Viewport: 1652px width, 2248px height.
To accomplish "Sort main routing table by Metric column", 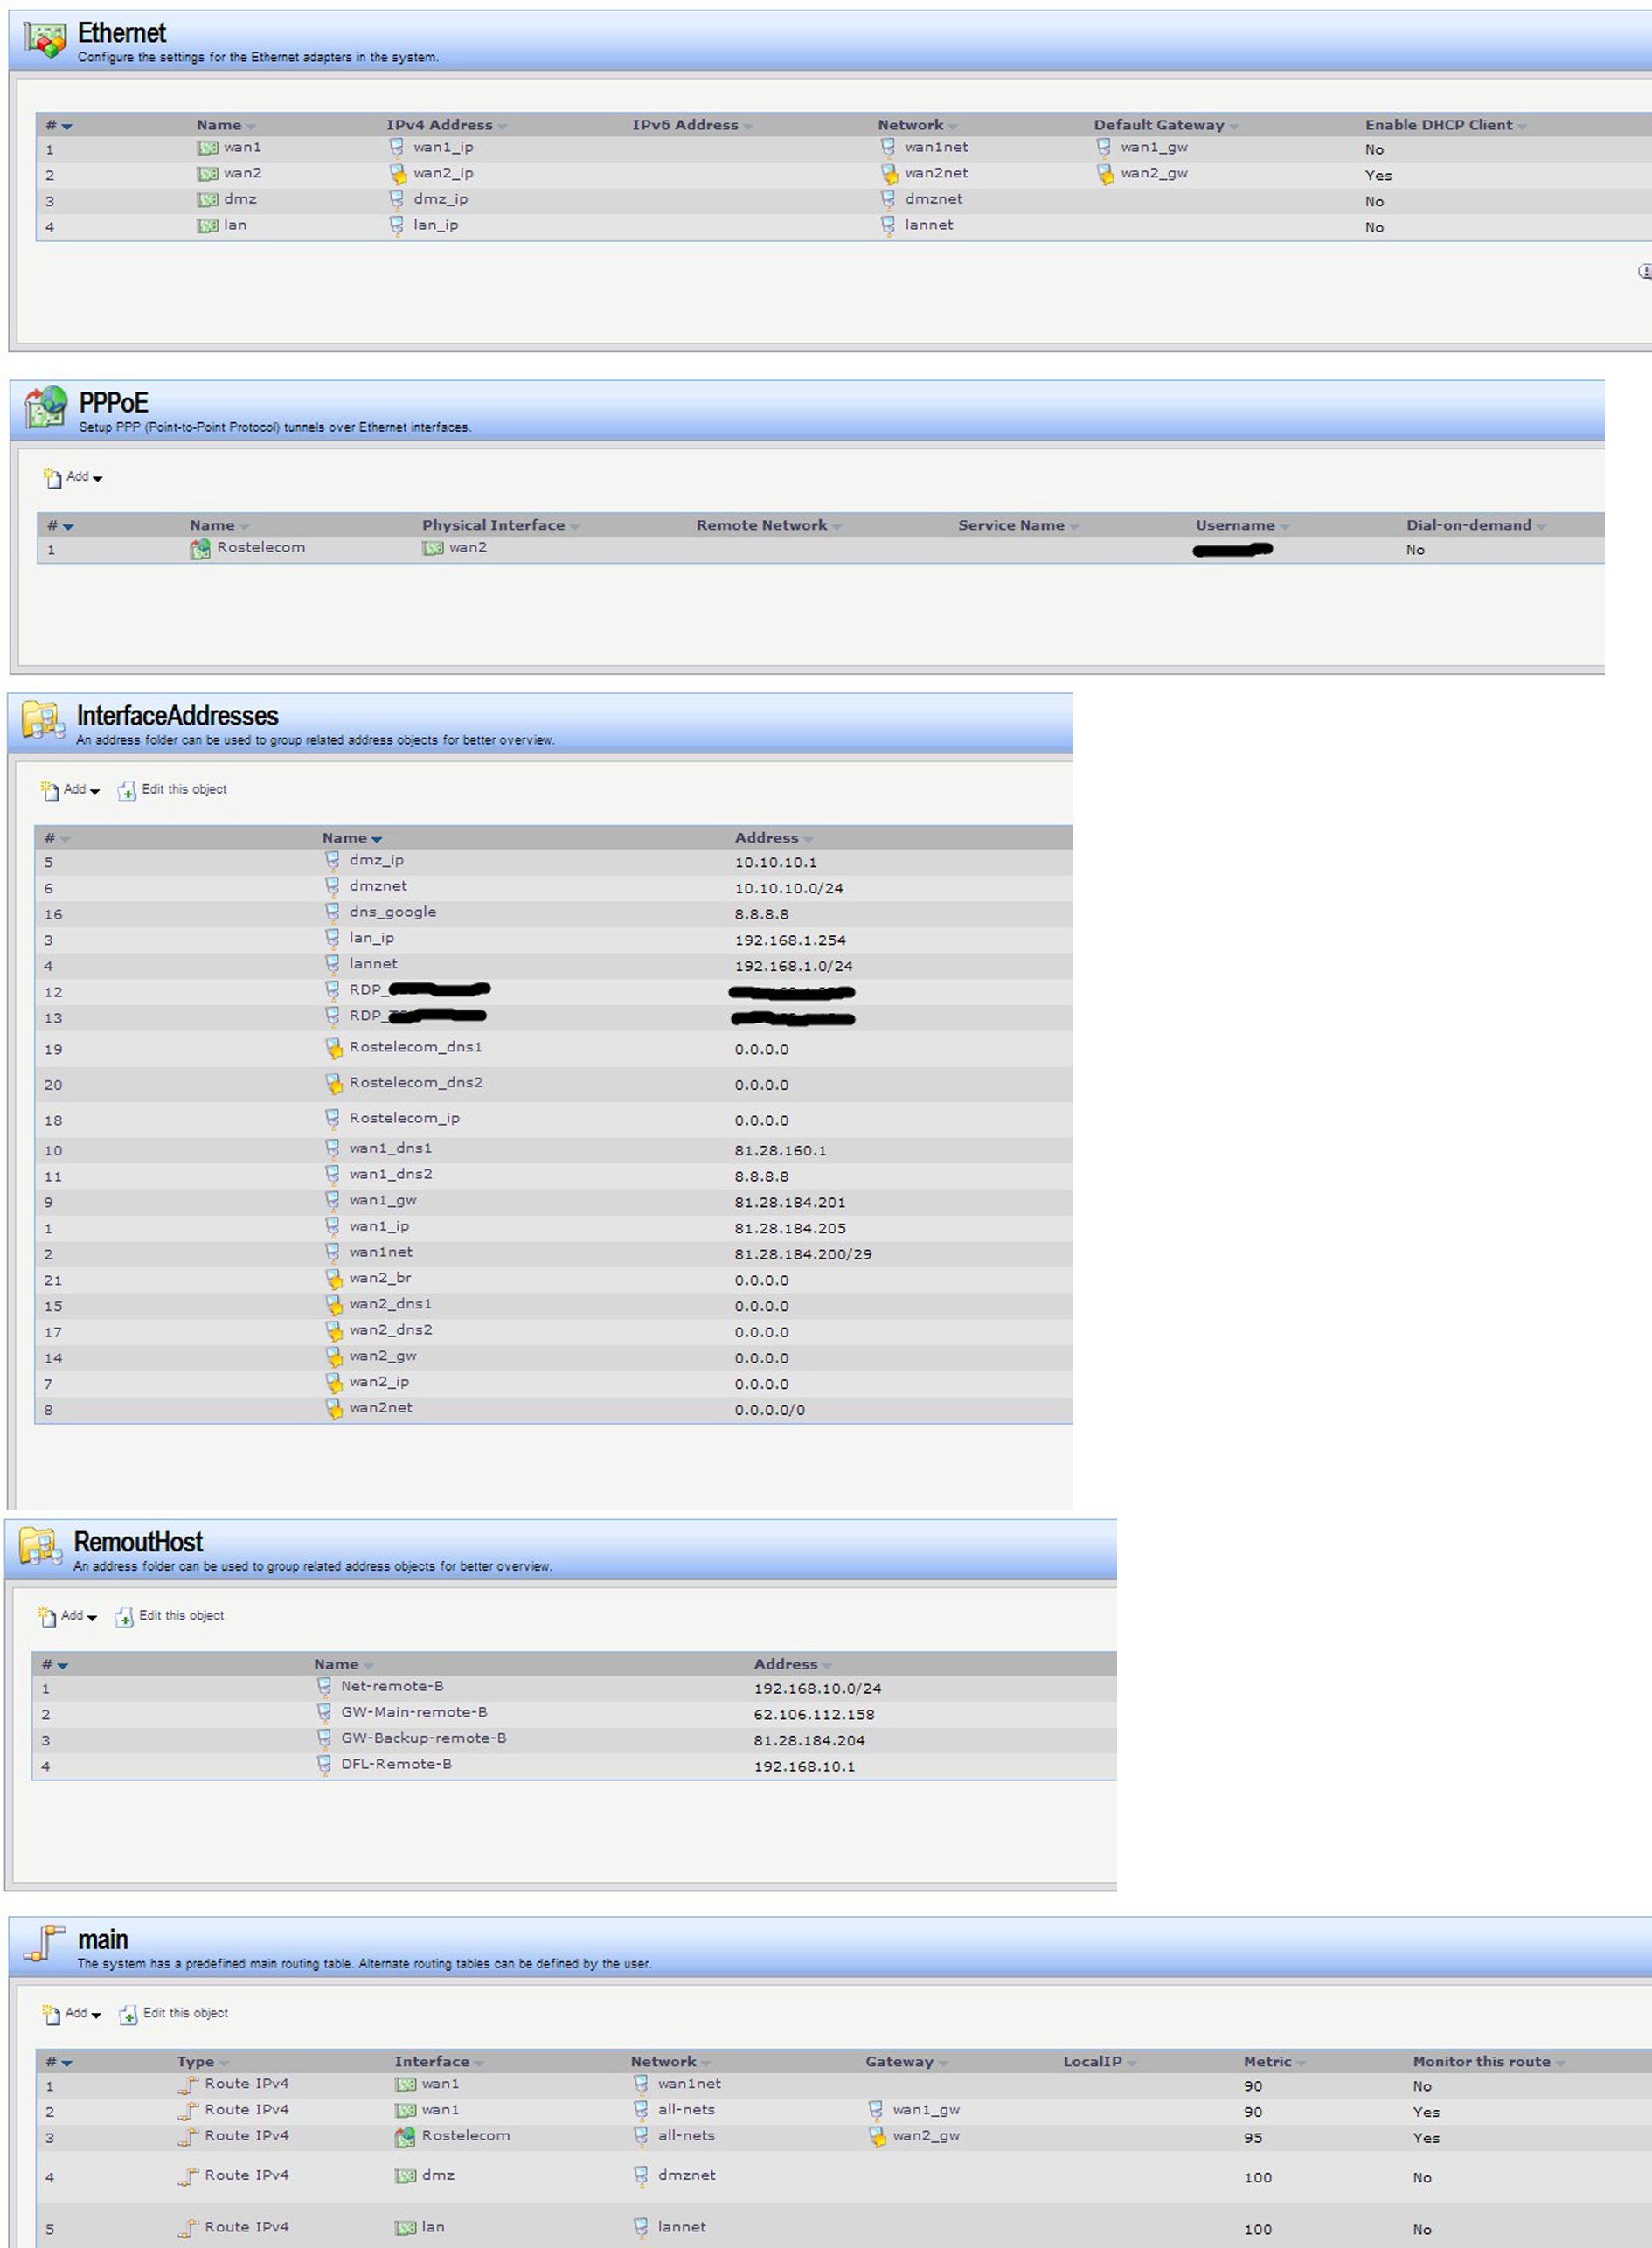I will pyautogui.click(x=1274, y=2062).
